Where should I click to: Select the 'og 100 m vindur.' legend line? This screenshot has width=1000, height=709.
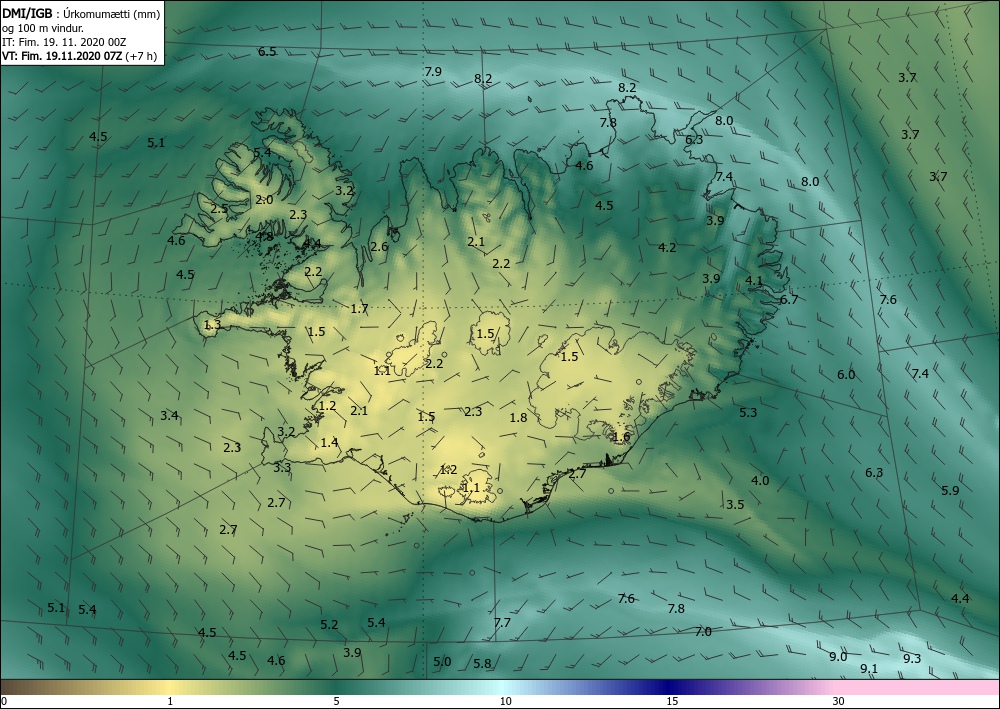42,28
